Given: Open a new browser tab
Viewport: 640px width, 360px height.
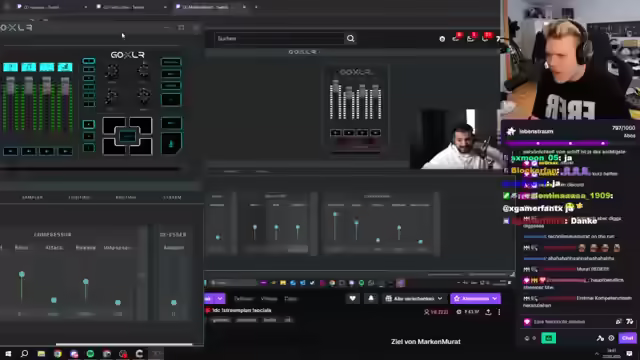Looking at the screenshot, I should [256, 7].
